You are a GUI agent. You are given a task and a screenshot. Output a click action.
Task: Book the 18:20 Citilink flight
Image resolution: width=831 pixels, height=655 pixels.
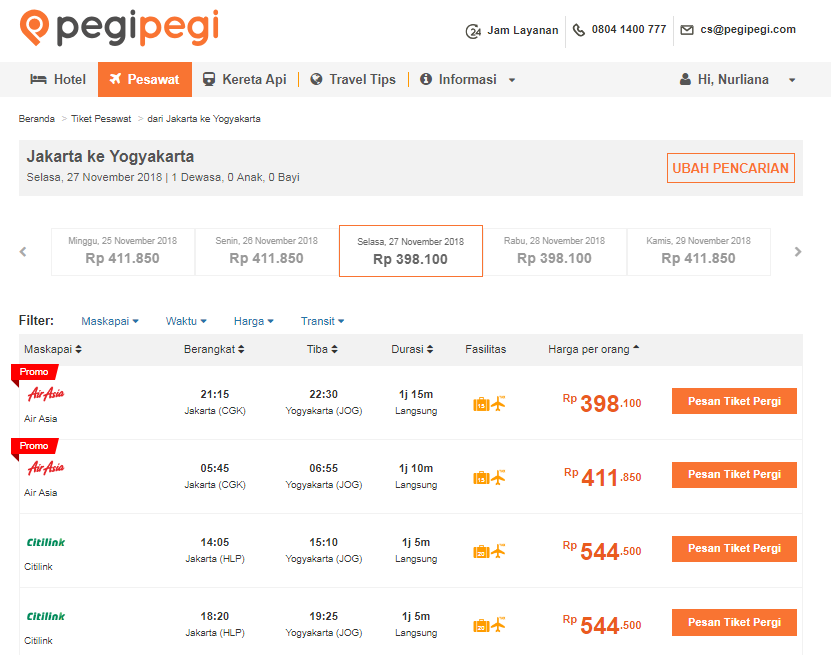(734, 622)
